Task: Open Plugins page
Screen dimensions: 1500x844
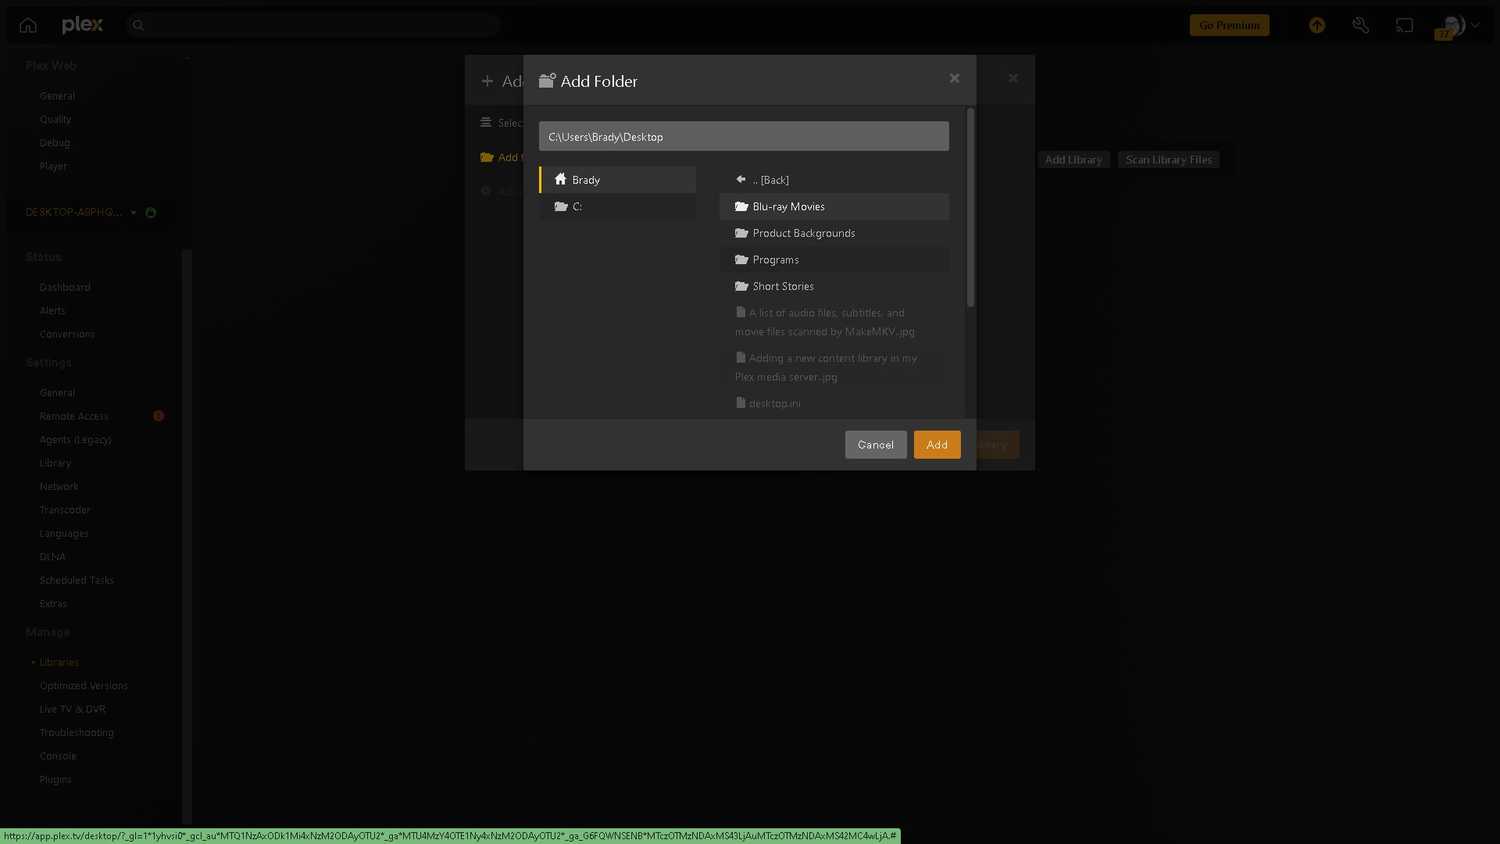Action: click(x=55, y=780)
